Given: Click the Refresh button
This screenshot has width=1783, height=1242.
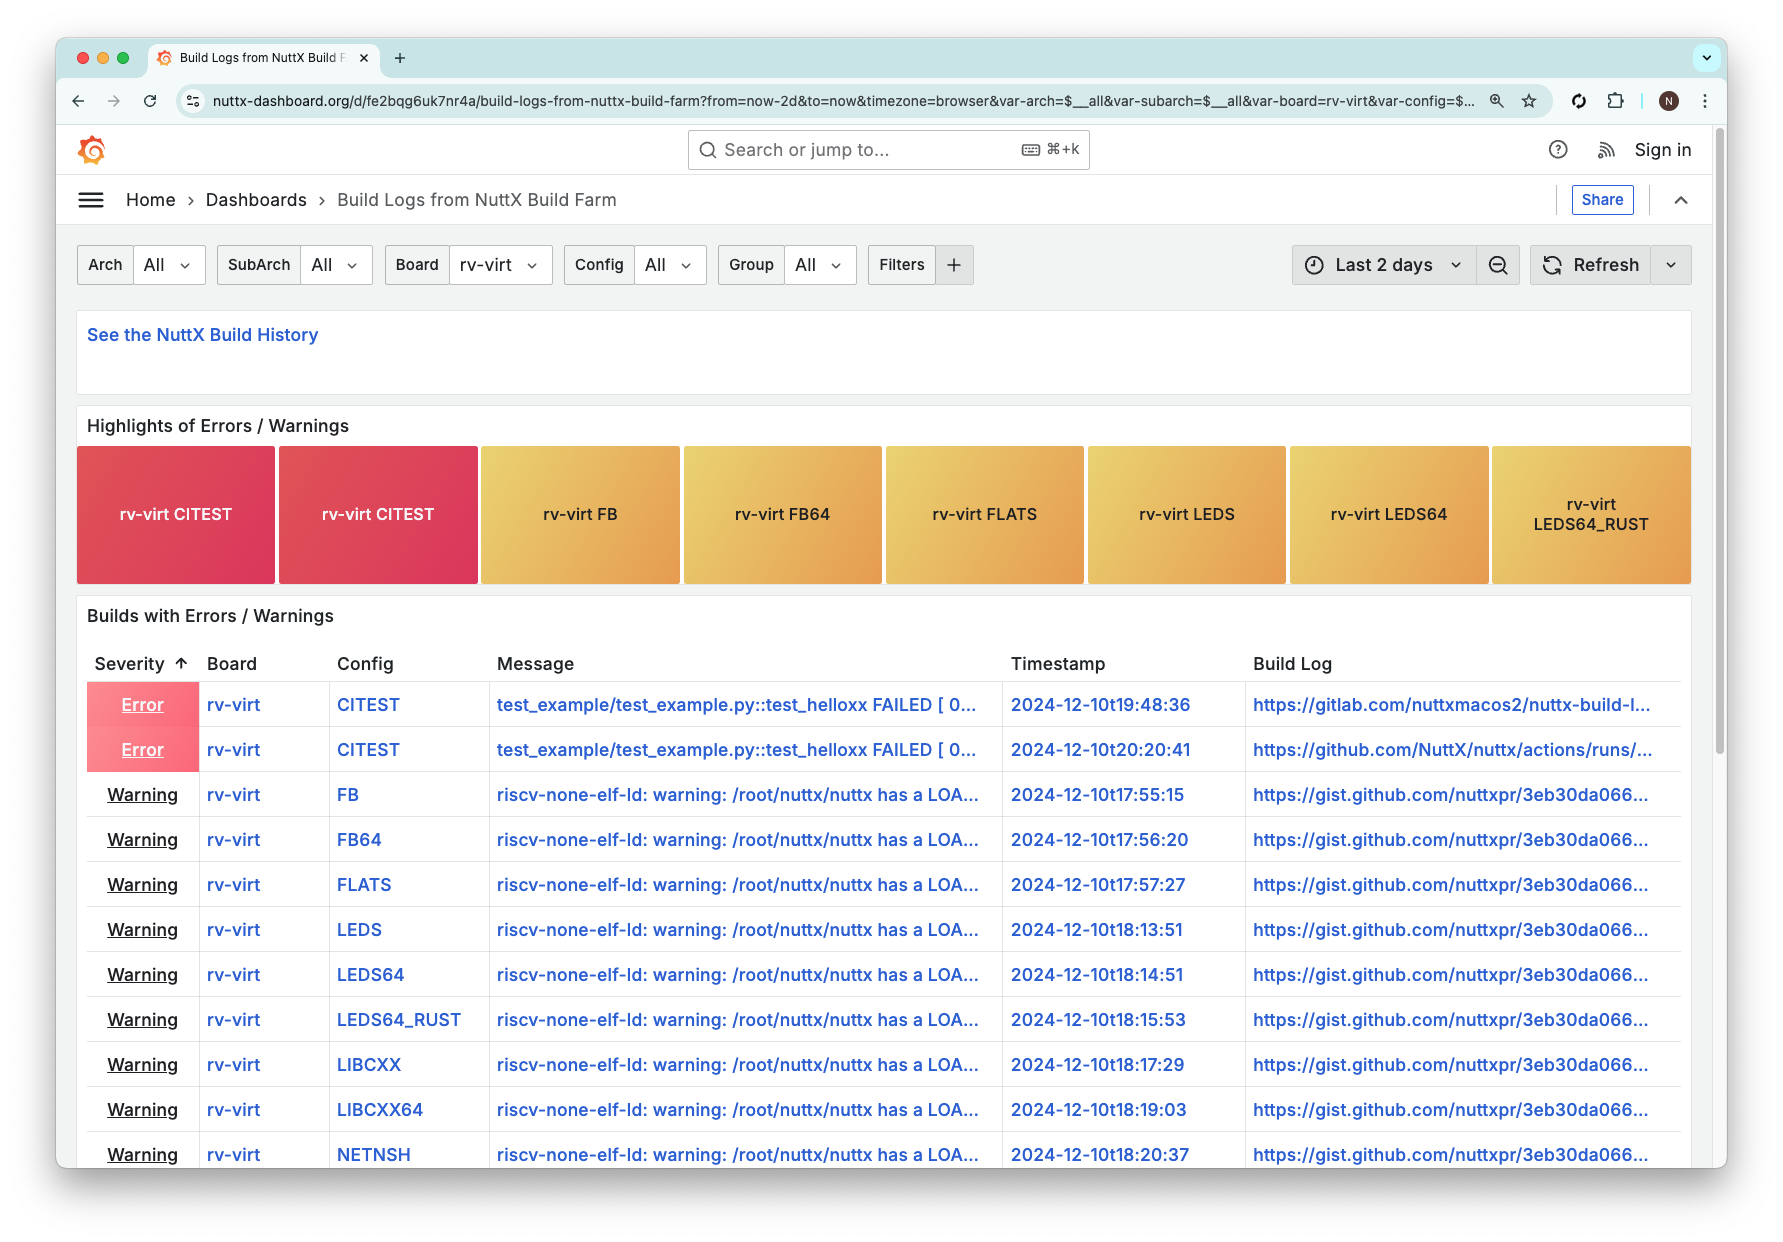Looking at the screenshot, I should (1590, 265).
